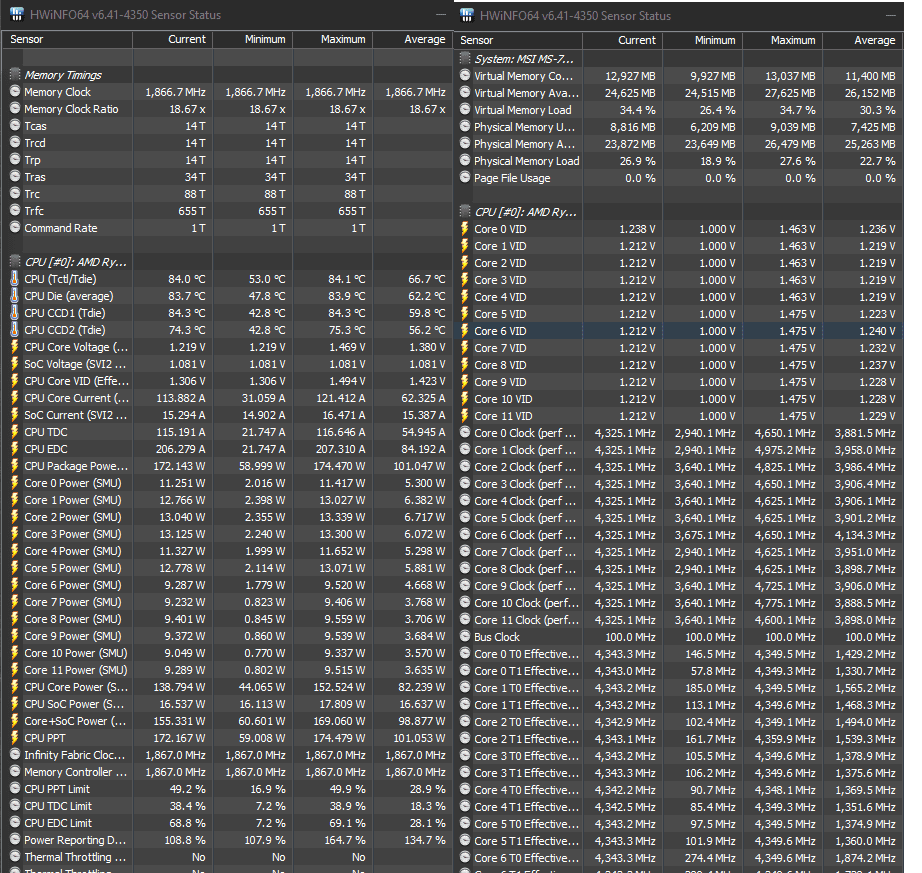922x873 pixels.
Task: Click the lightning icon beside CPU PPT
Action: pyautogui.click(x=15, y=738)
